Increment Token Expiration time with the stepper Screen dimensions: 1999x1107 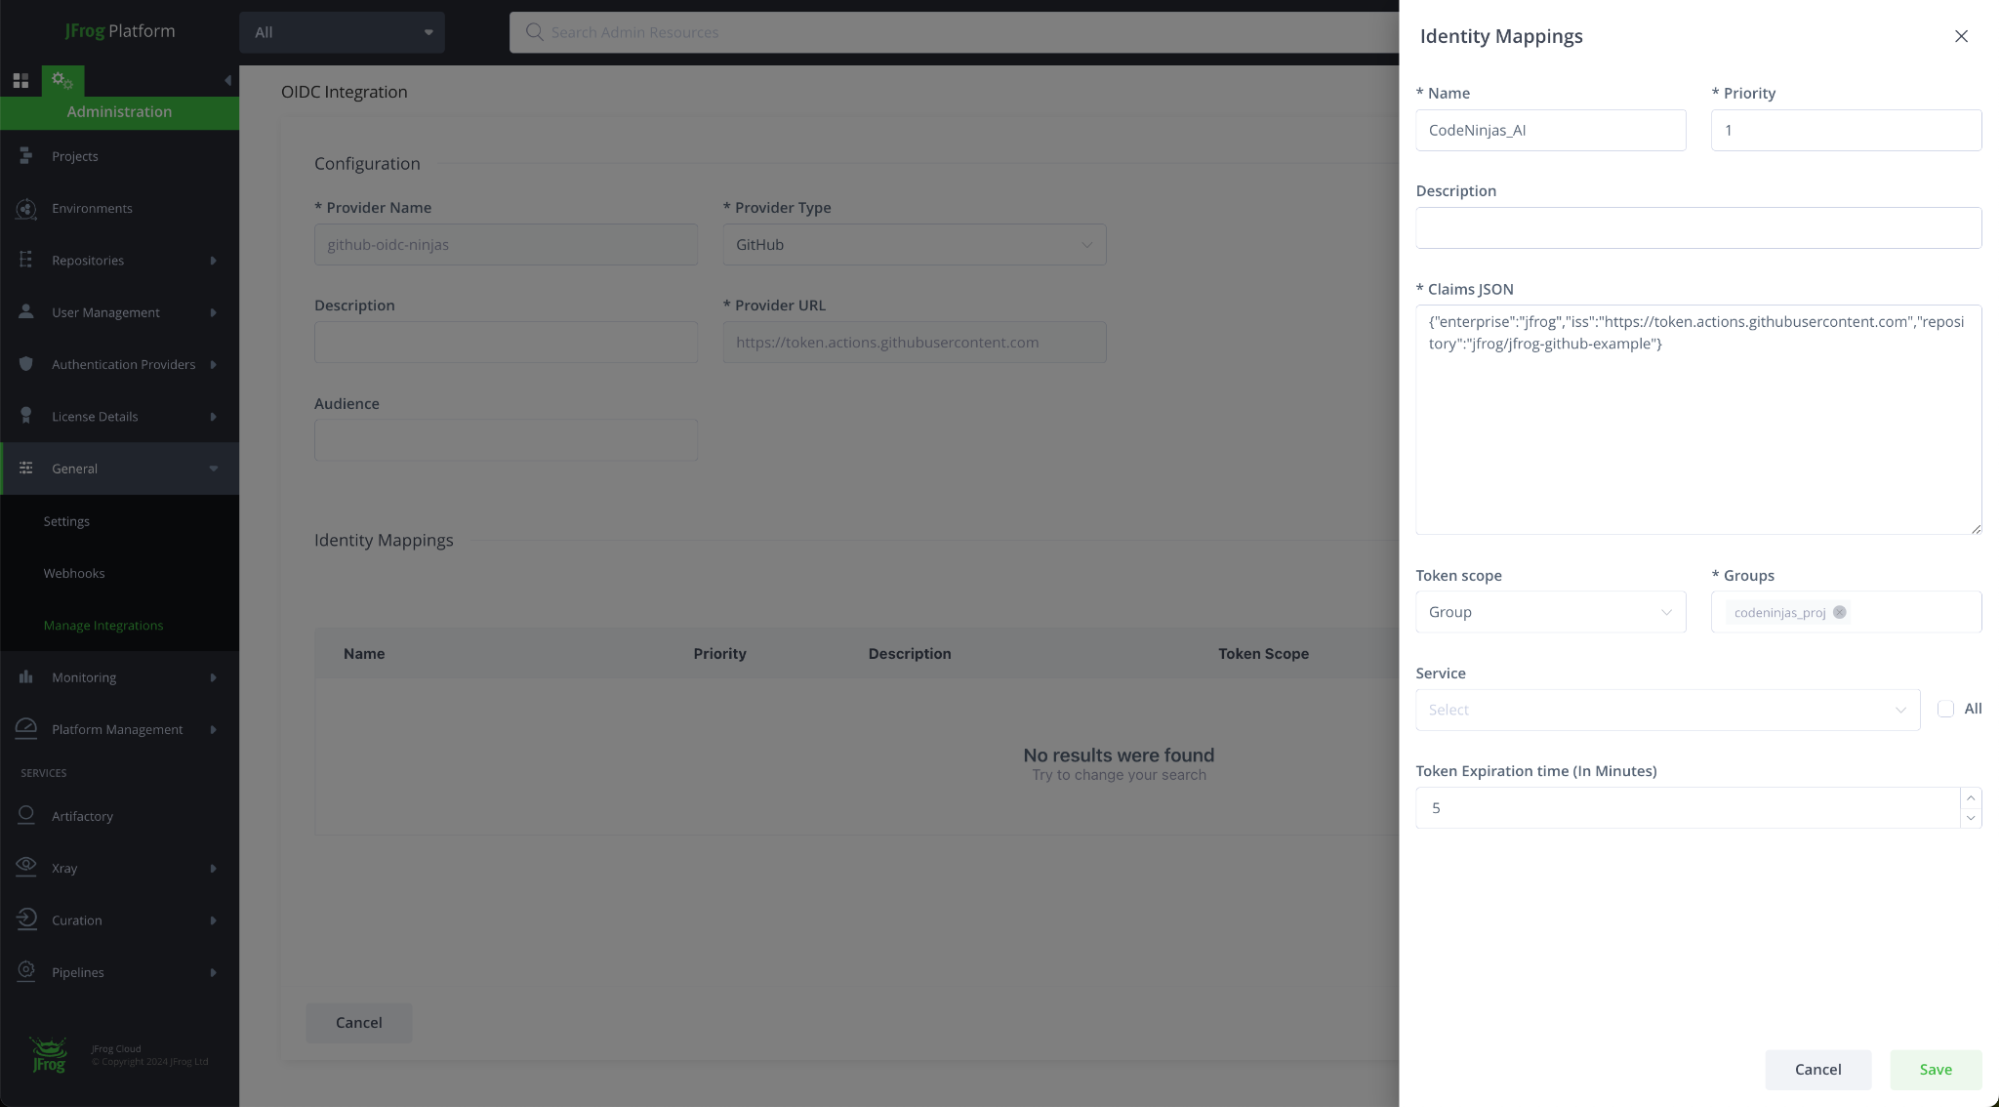[1969, 799]
